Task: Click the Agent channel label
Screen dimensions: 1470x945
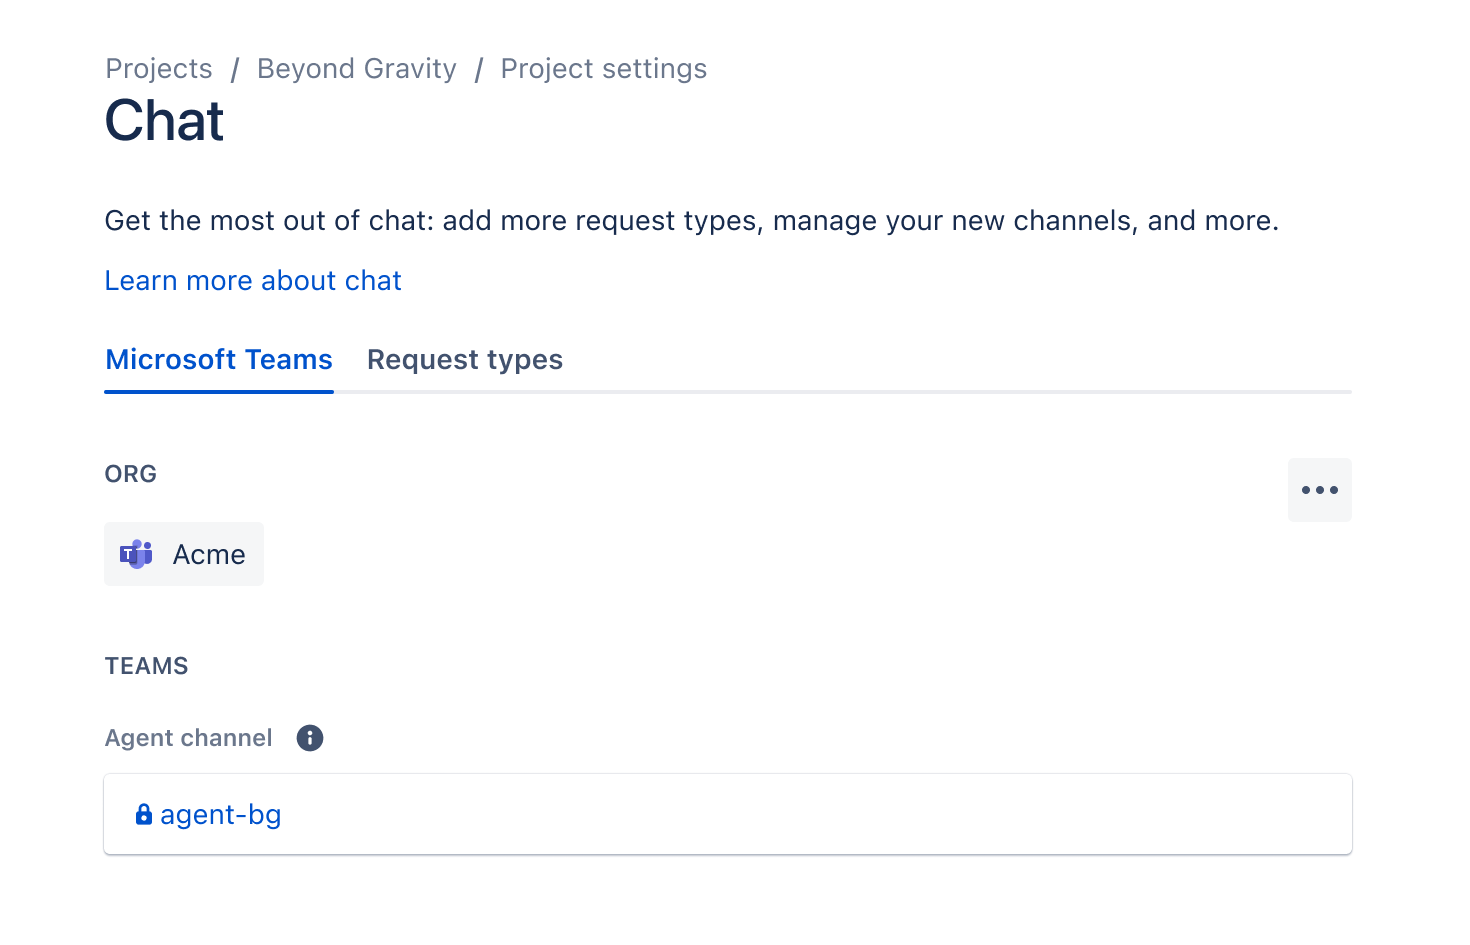Action: point(188,738)
